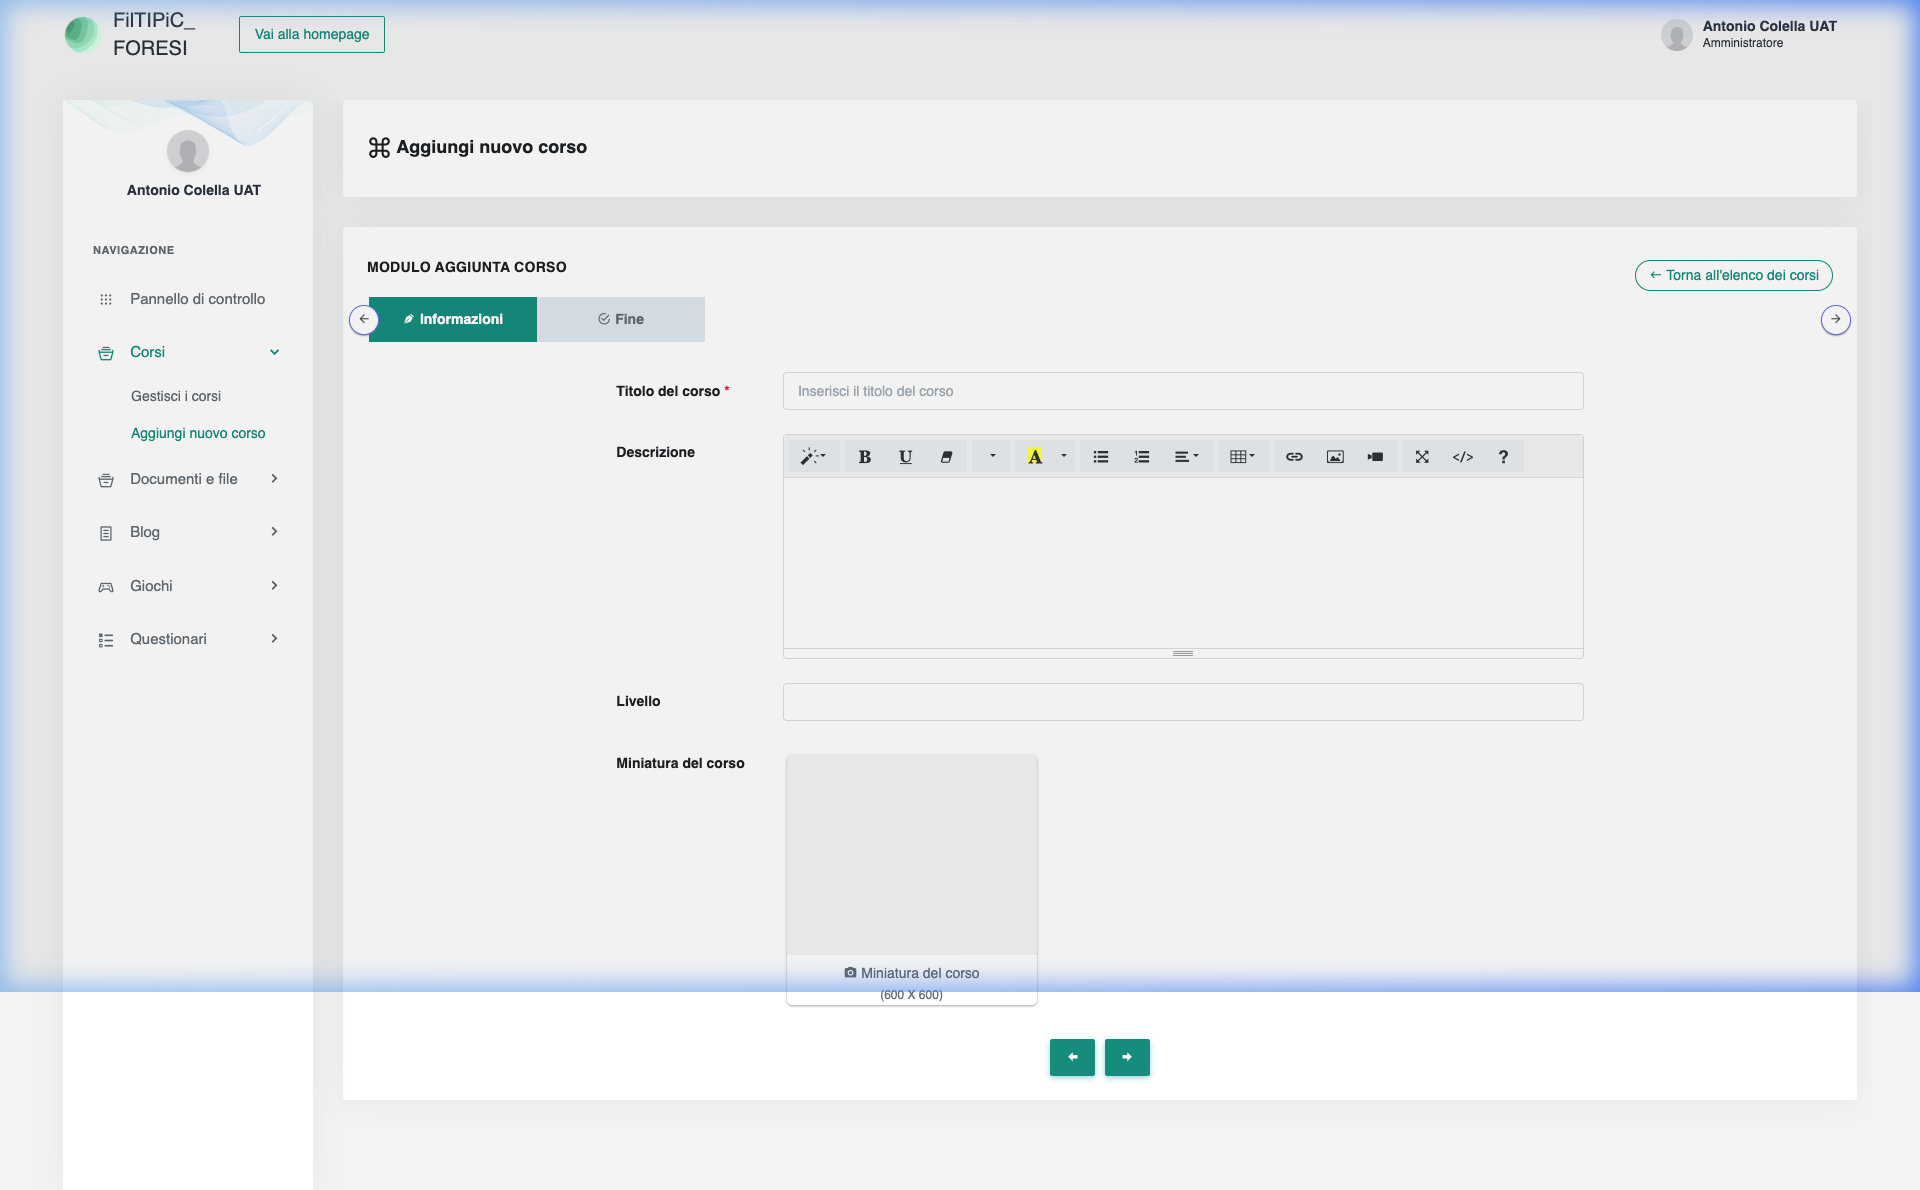This screenshot has width=1920, height=1190.
Task: Insert a link in the description
Action: tap(1294, 457)
